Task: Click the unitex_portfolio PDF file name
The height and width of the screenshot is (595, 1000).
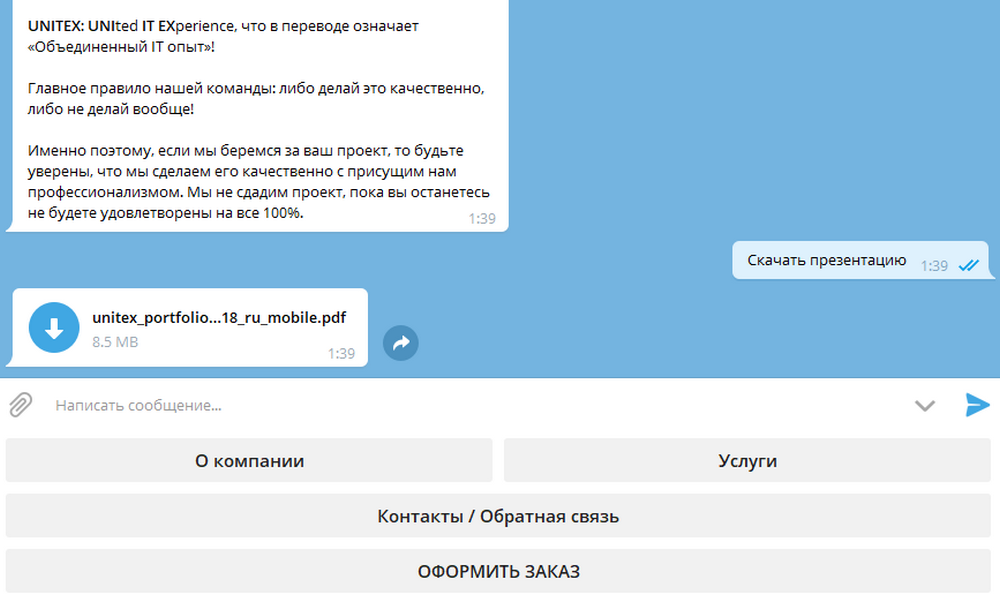Action: (x=219, y=318)
